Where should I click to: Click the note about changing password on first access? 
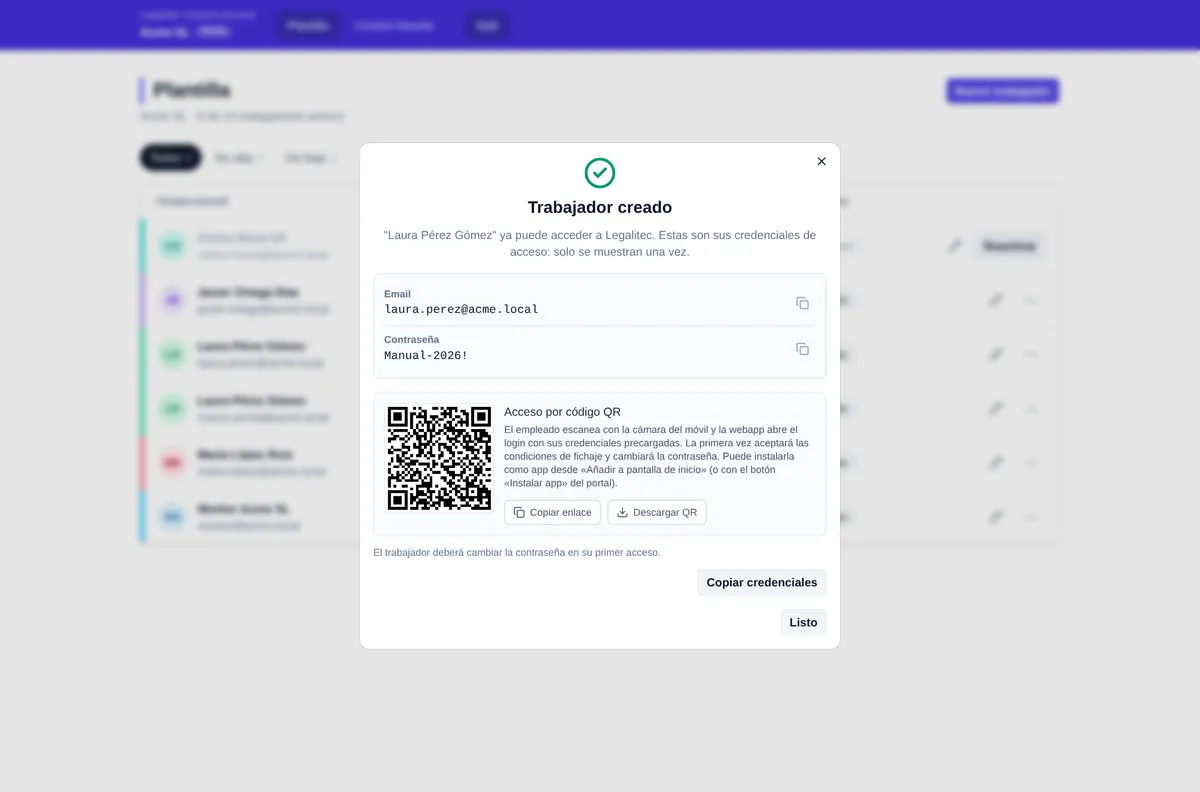(517, 552)
